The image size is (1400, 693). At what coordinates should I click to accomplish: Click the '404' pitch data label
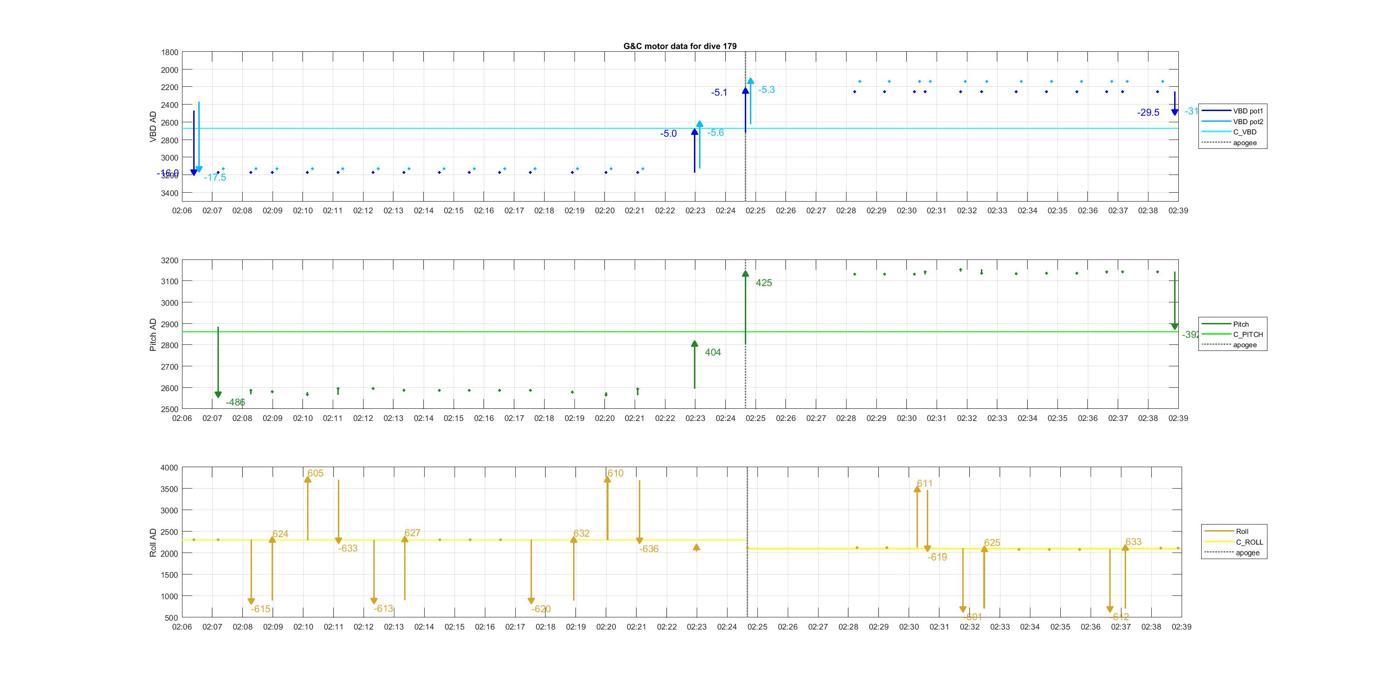[x=713, y=353]
